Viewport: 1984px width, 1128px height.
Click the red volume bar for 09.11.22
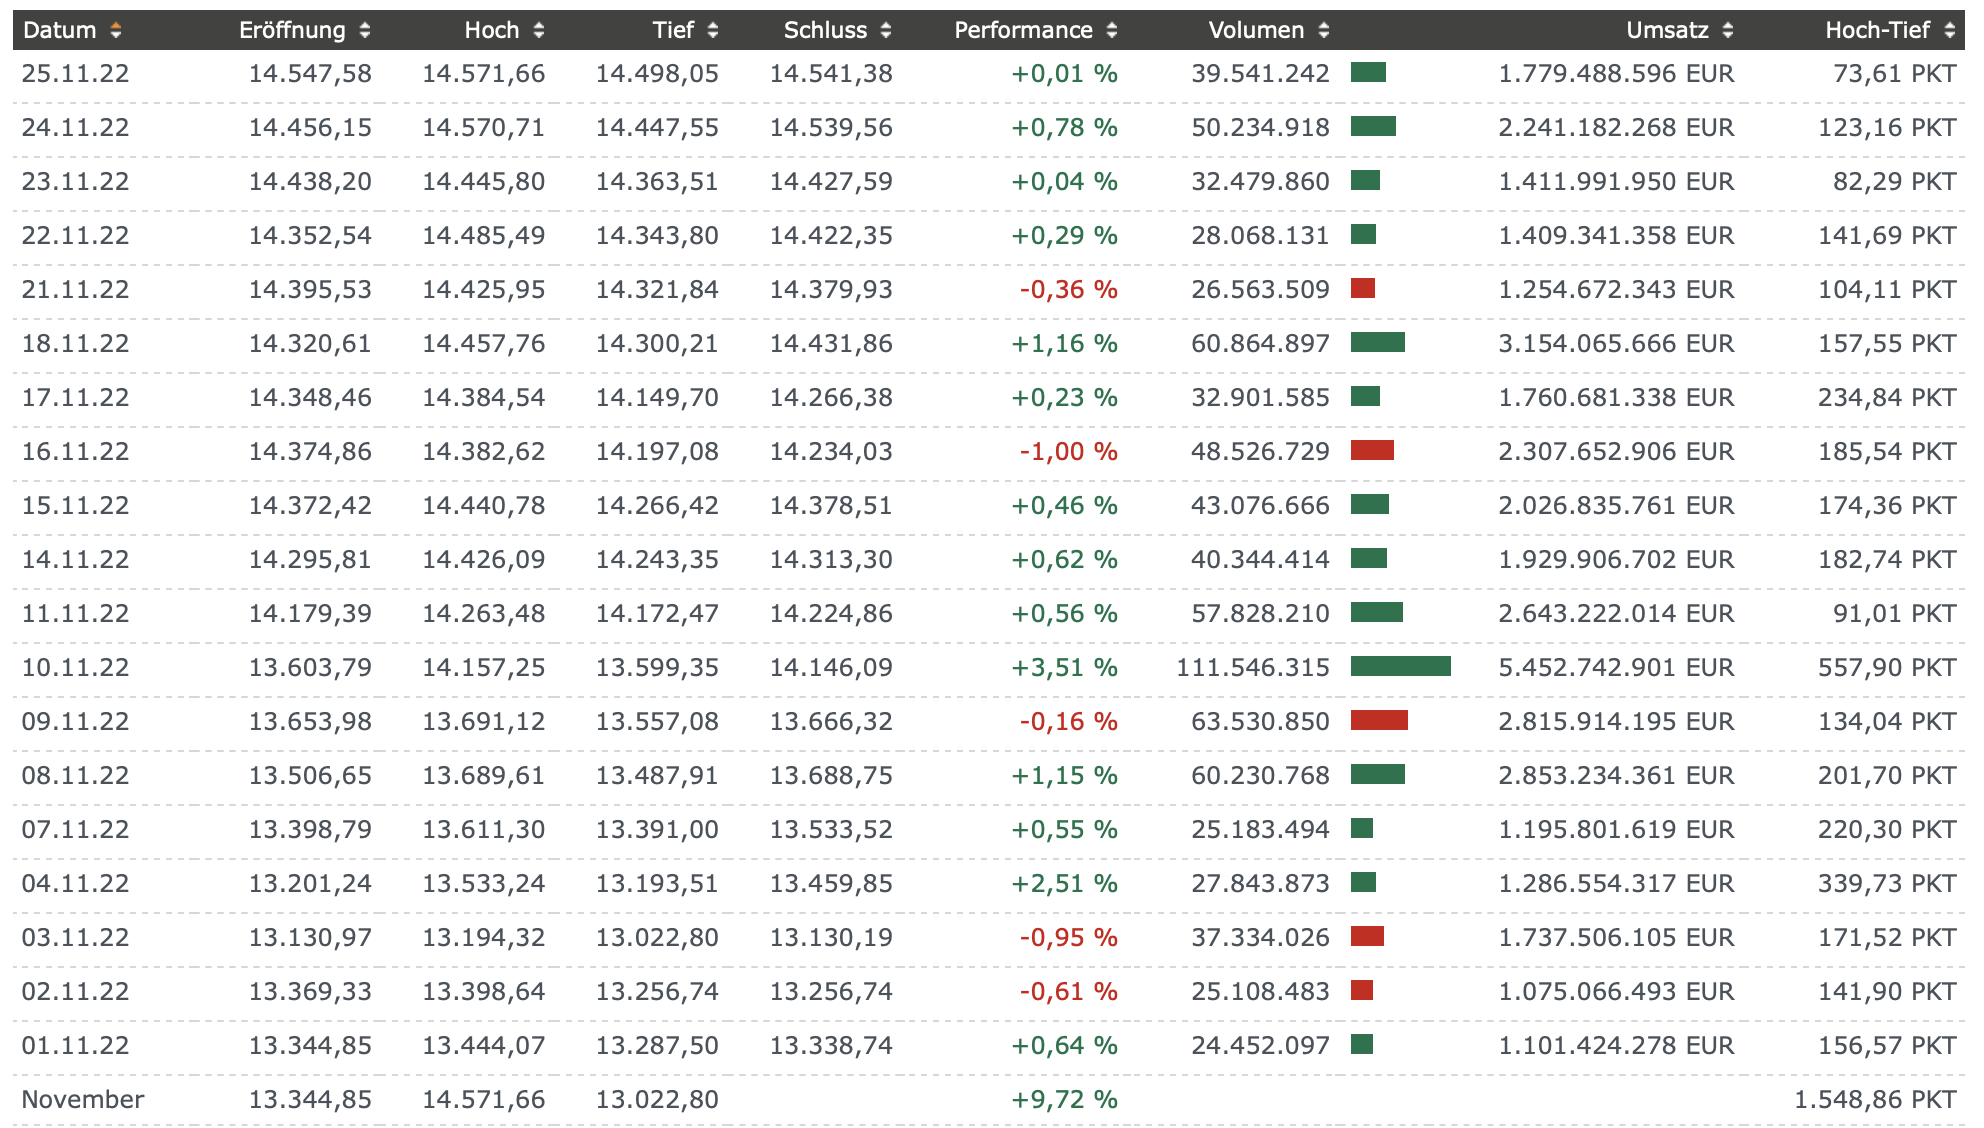(x=1379, y=720)
